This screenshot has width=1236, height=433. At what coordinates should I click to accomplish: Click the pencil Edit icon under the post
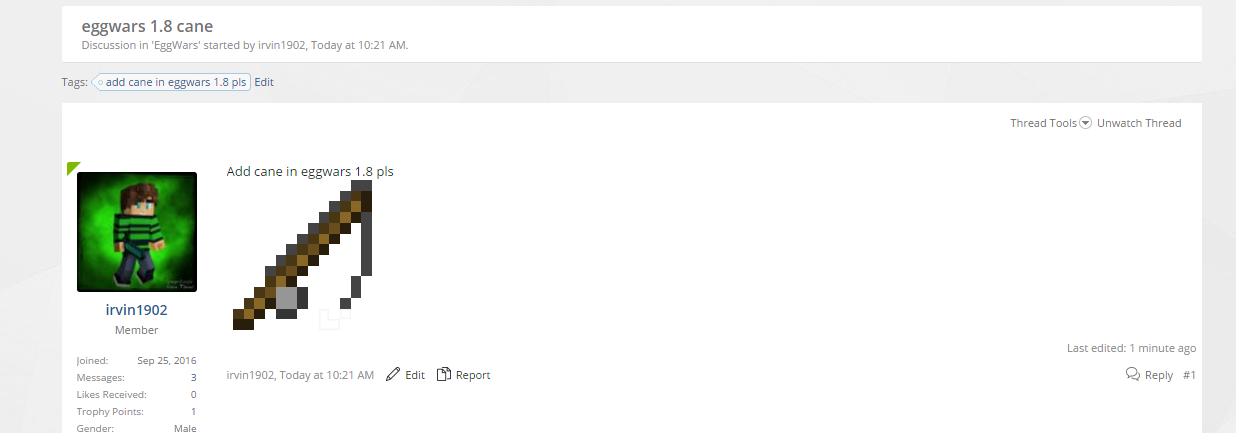click(x=393, y=374)
